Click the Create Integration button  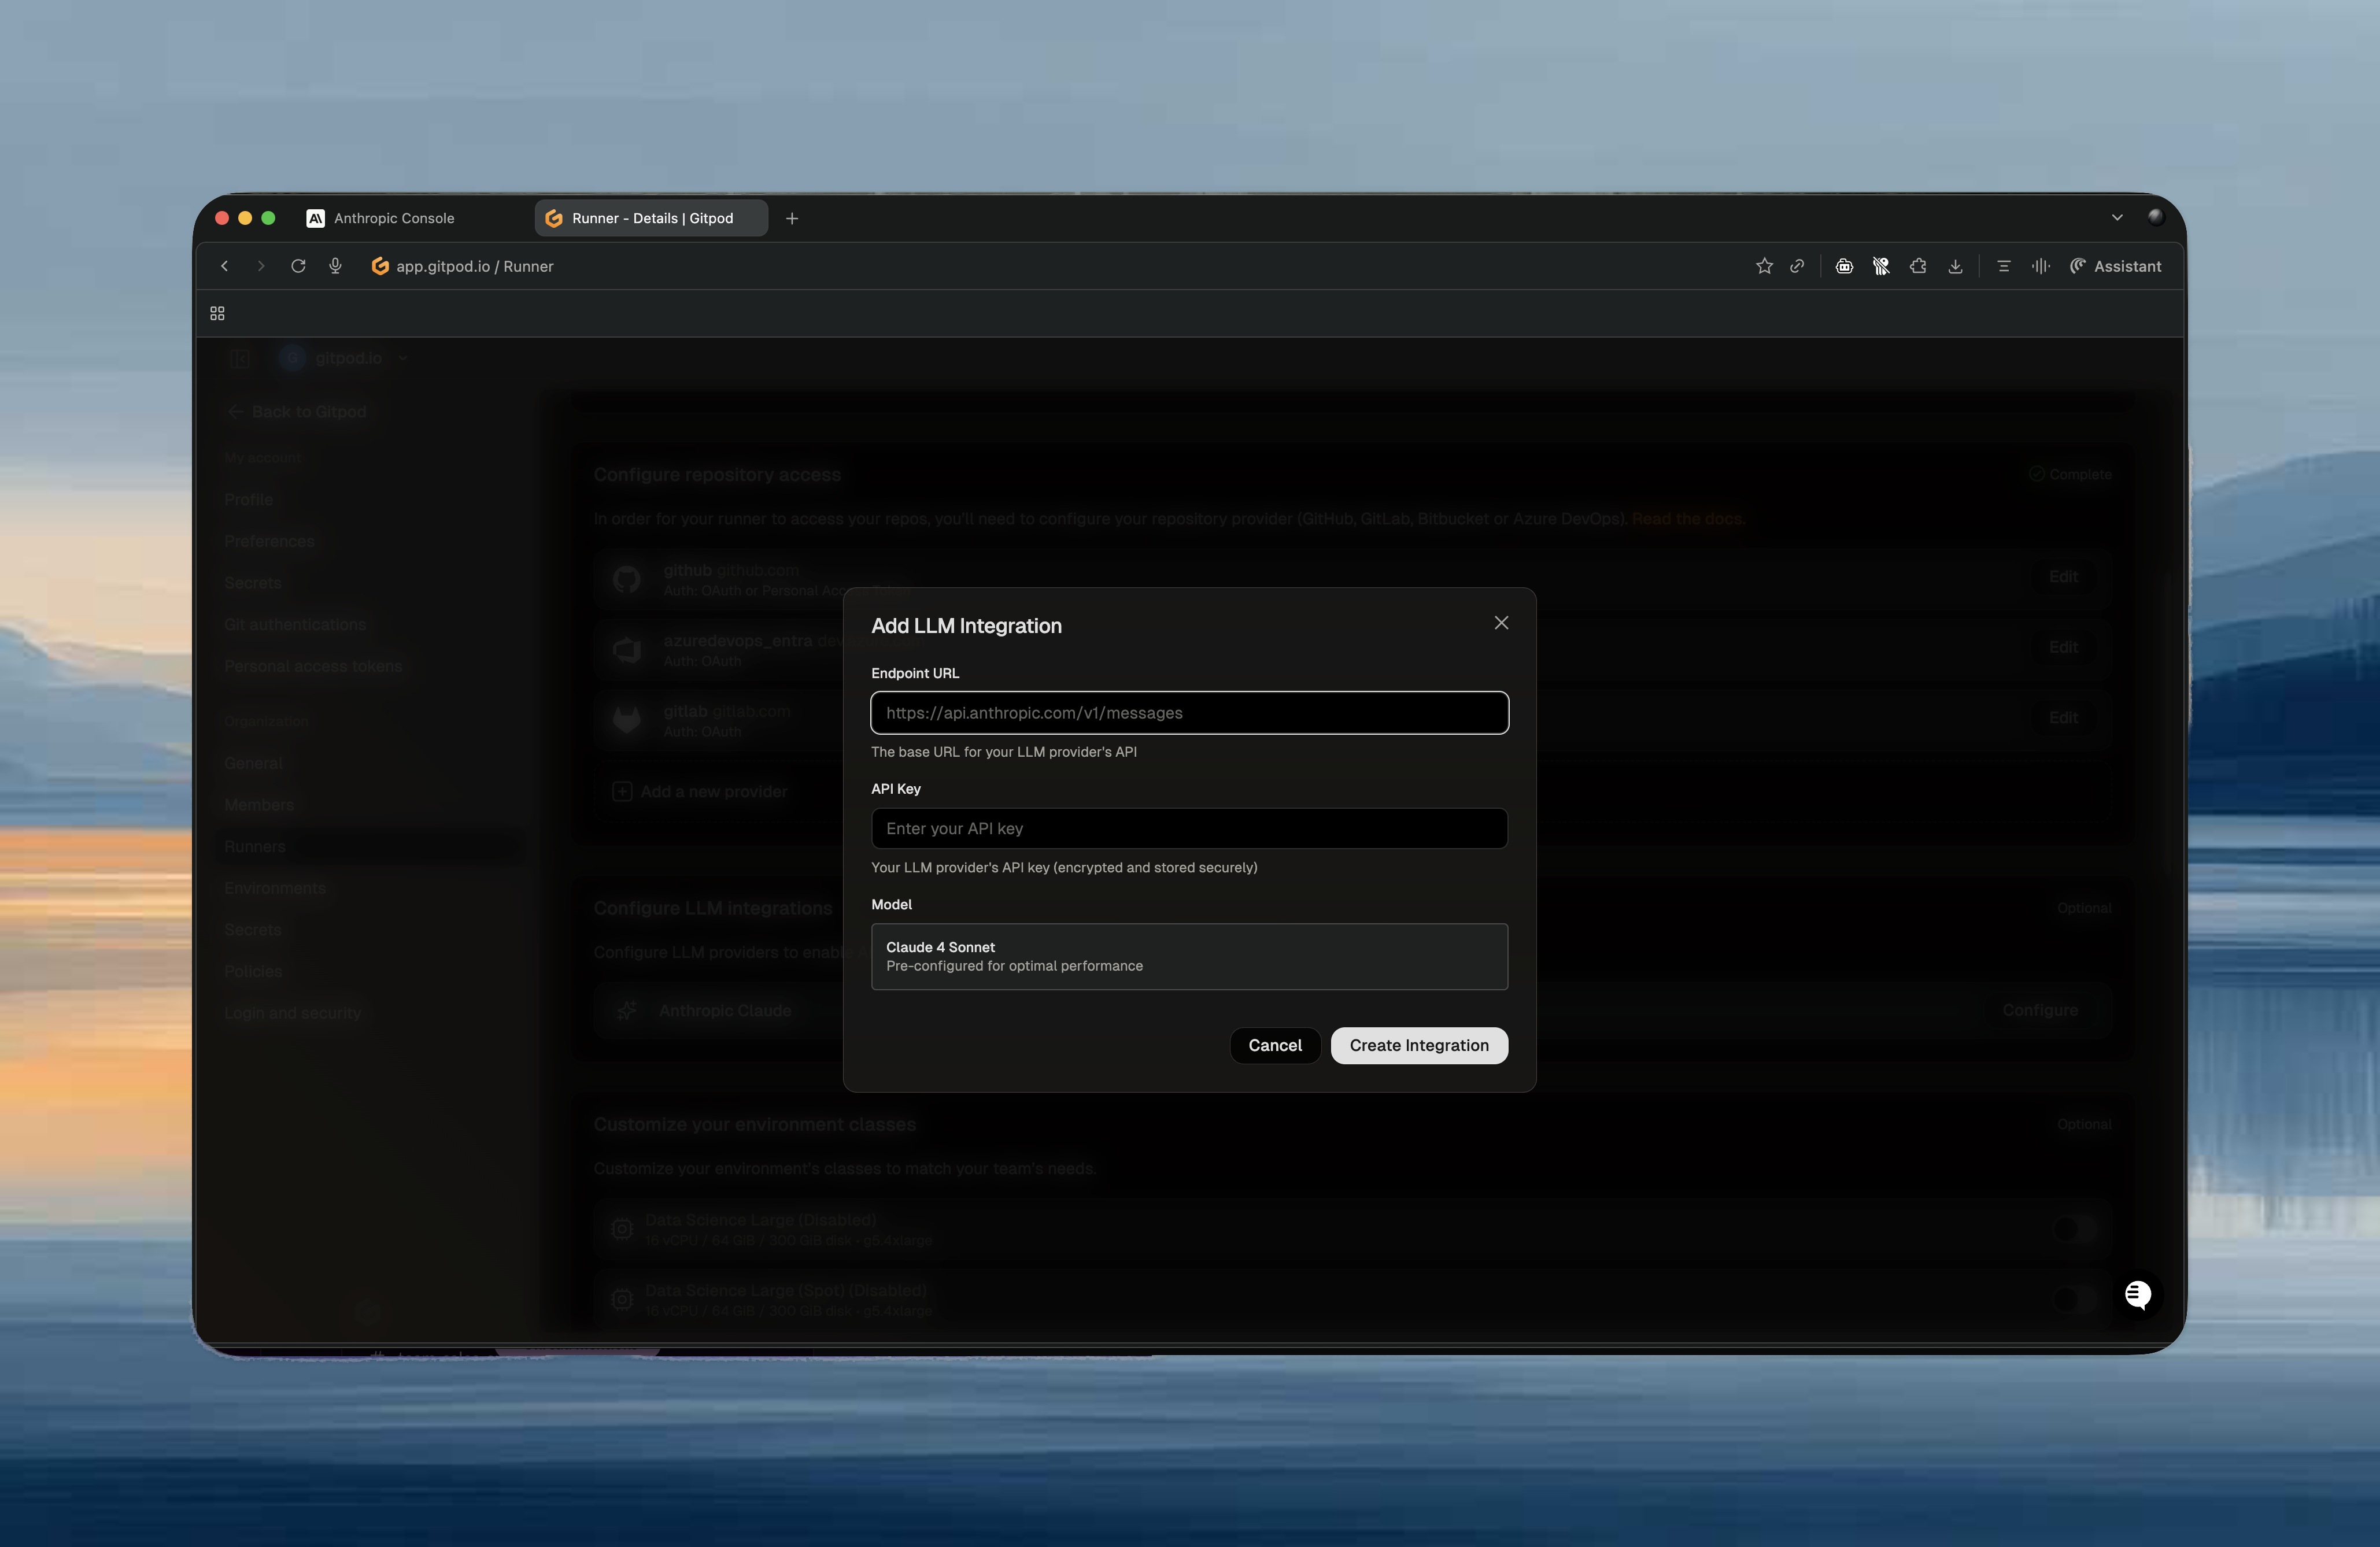(x=1418, y=1045)
